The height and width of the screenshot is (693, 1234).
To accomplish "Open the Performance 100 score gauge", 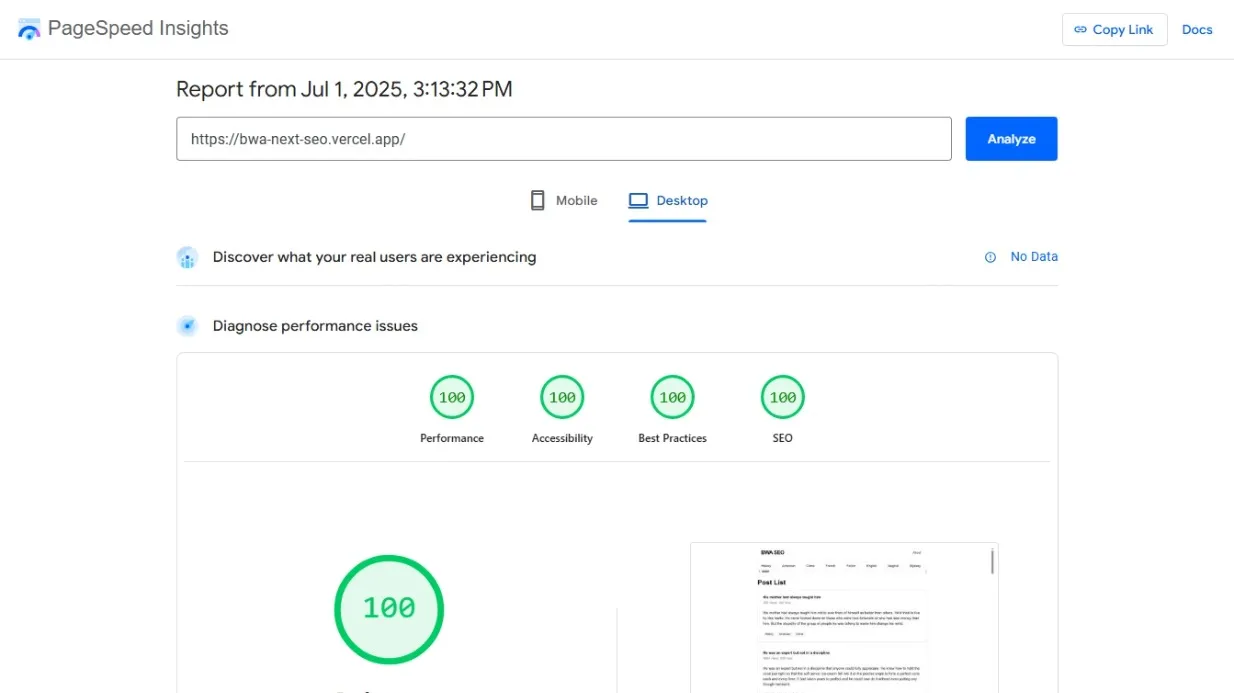I will point(452,396).
